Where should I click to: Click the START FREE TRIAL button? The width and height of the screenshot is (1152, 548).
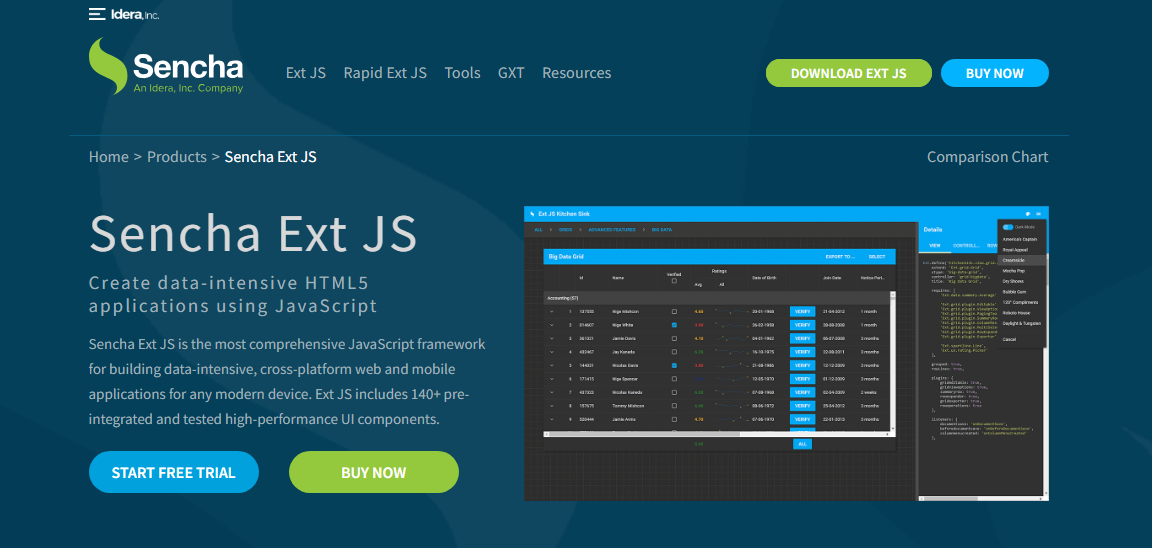173,472
